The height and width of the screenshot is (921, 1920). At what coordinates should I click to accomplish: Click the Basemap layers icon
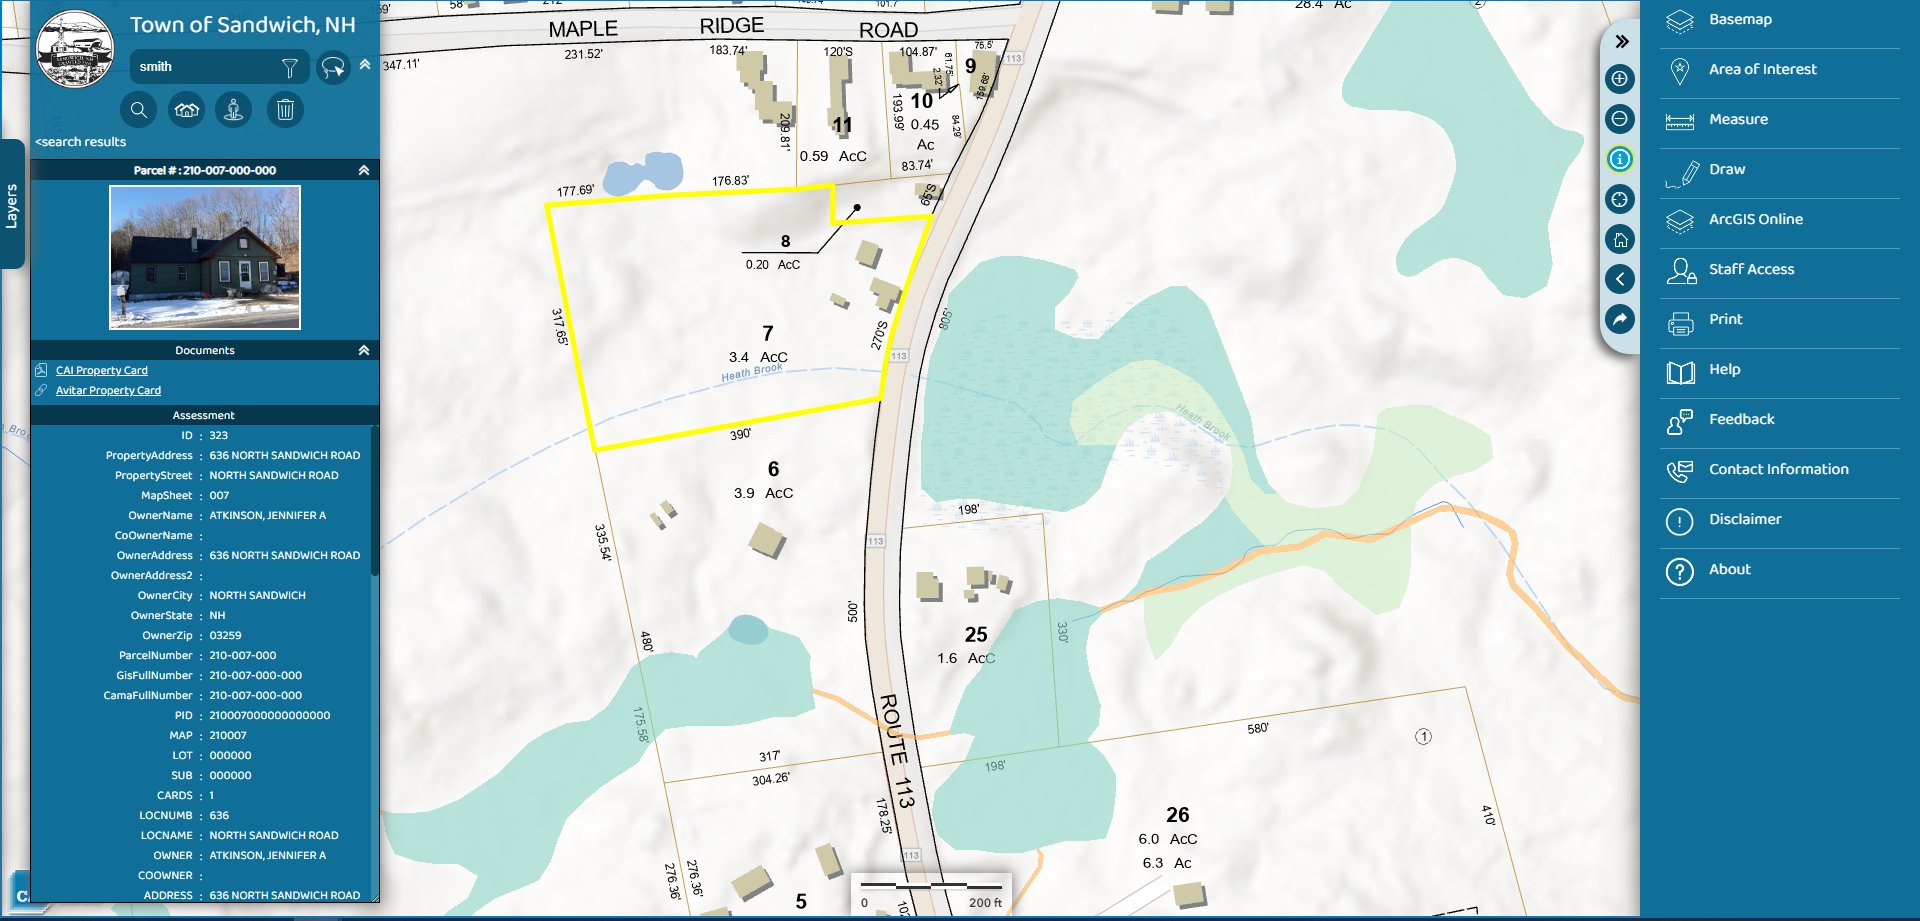click(x=1680, y=22)
